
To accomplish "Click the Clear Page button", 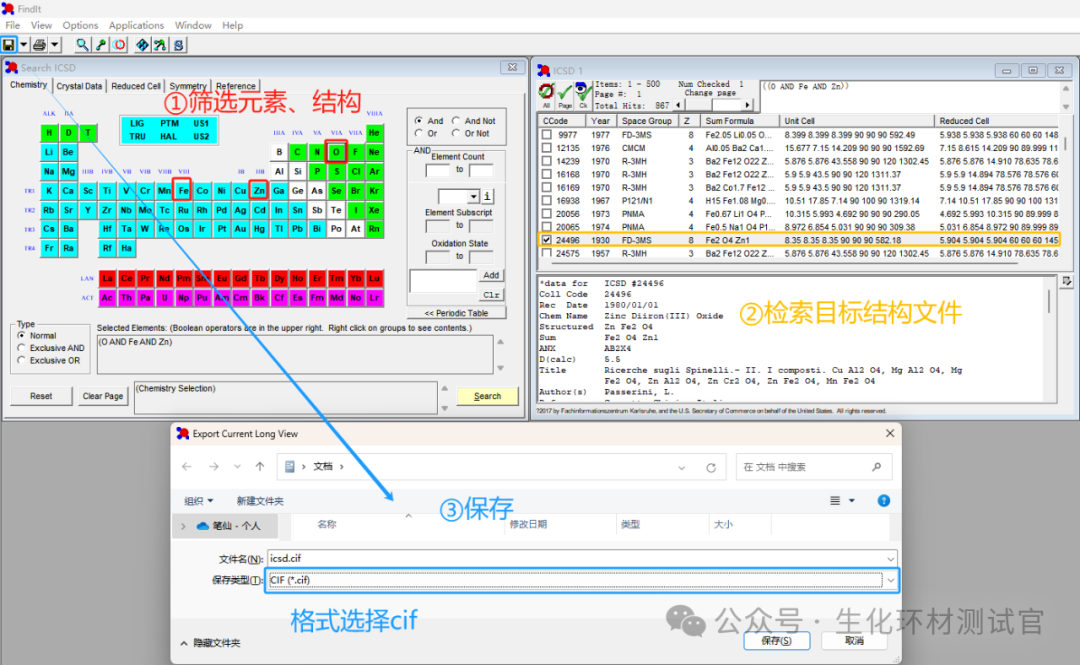I will click(x=103, y=396).
